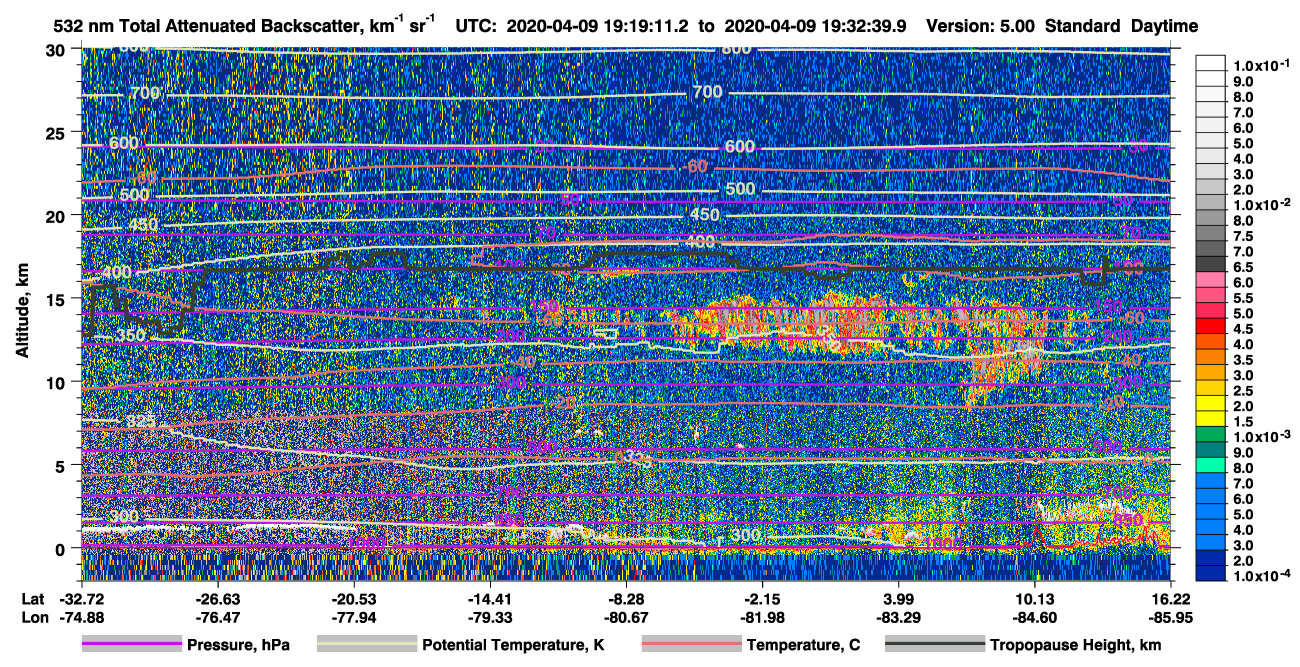1300x667 pixels.
Task: Click longitude value '-85.95'
Action: click(x=1172, y=618)
